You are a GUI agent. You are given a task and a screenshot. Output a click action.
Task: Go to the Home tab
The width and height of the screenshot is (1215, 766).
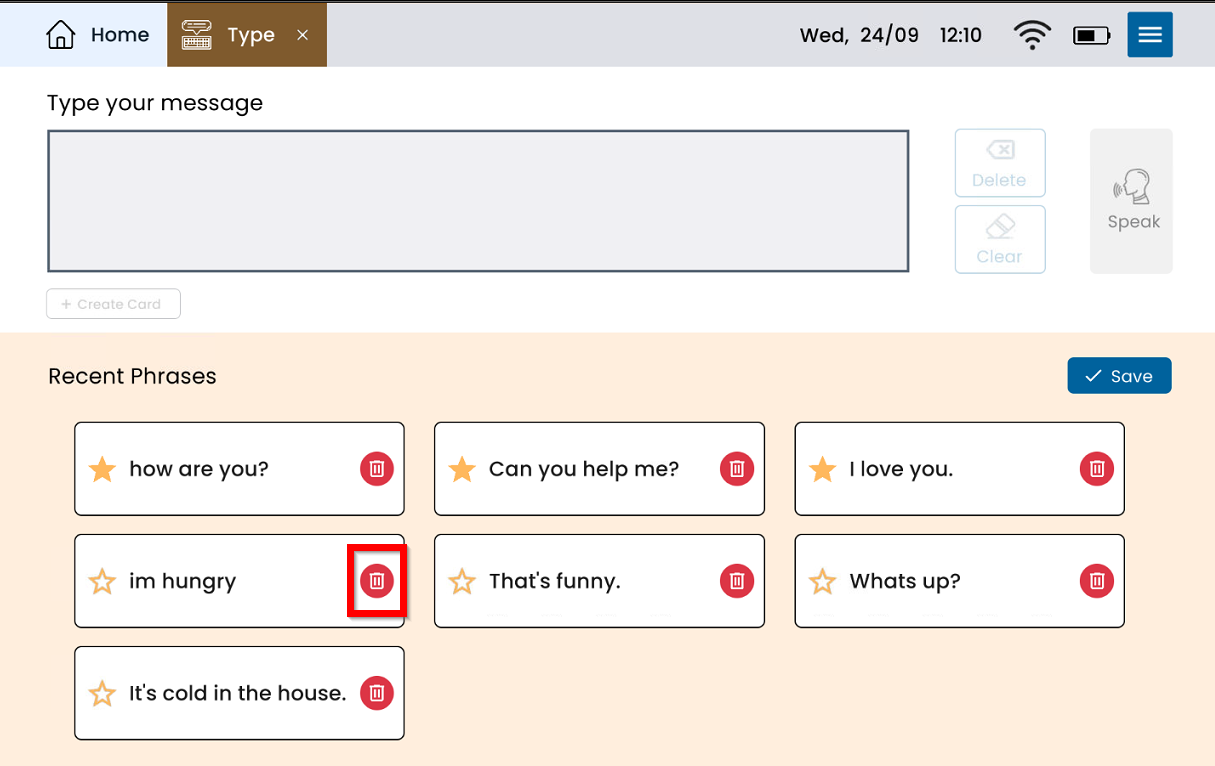click(x=98, y=35)
